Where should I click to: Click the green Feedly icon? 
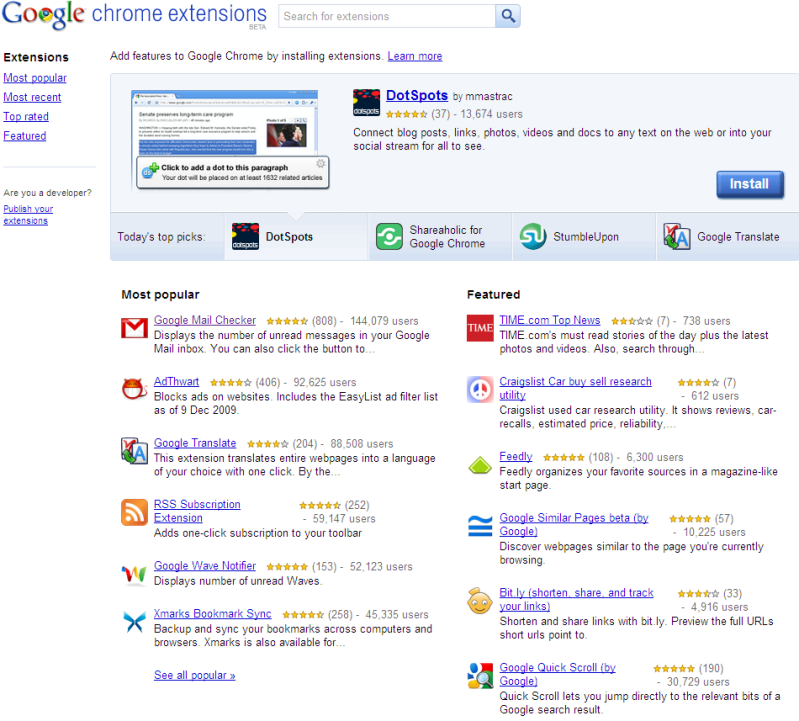(480, 465)
